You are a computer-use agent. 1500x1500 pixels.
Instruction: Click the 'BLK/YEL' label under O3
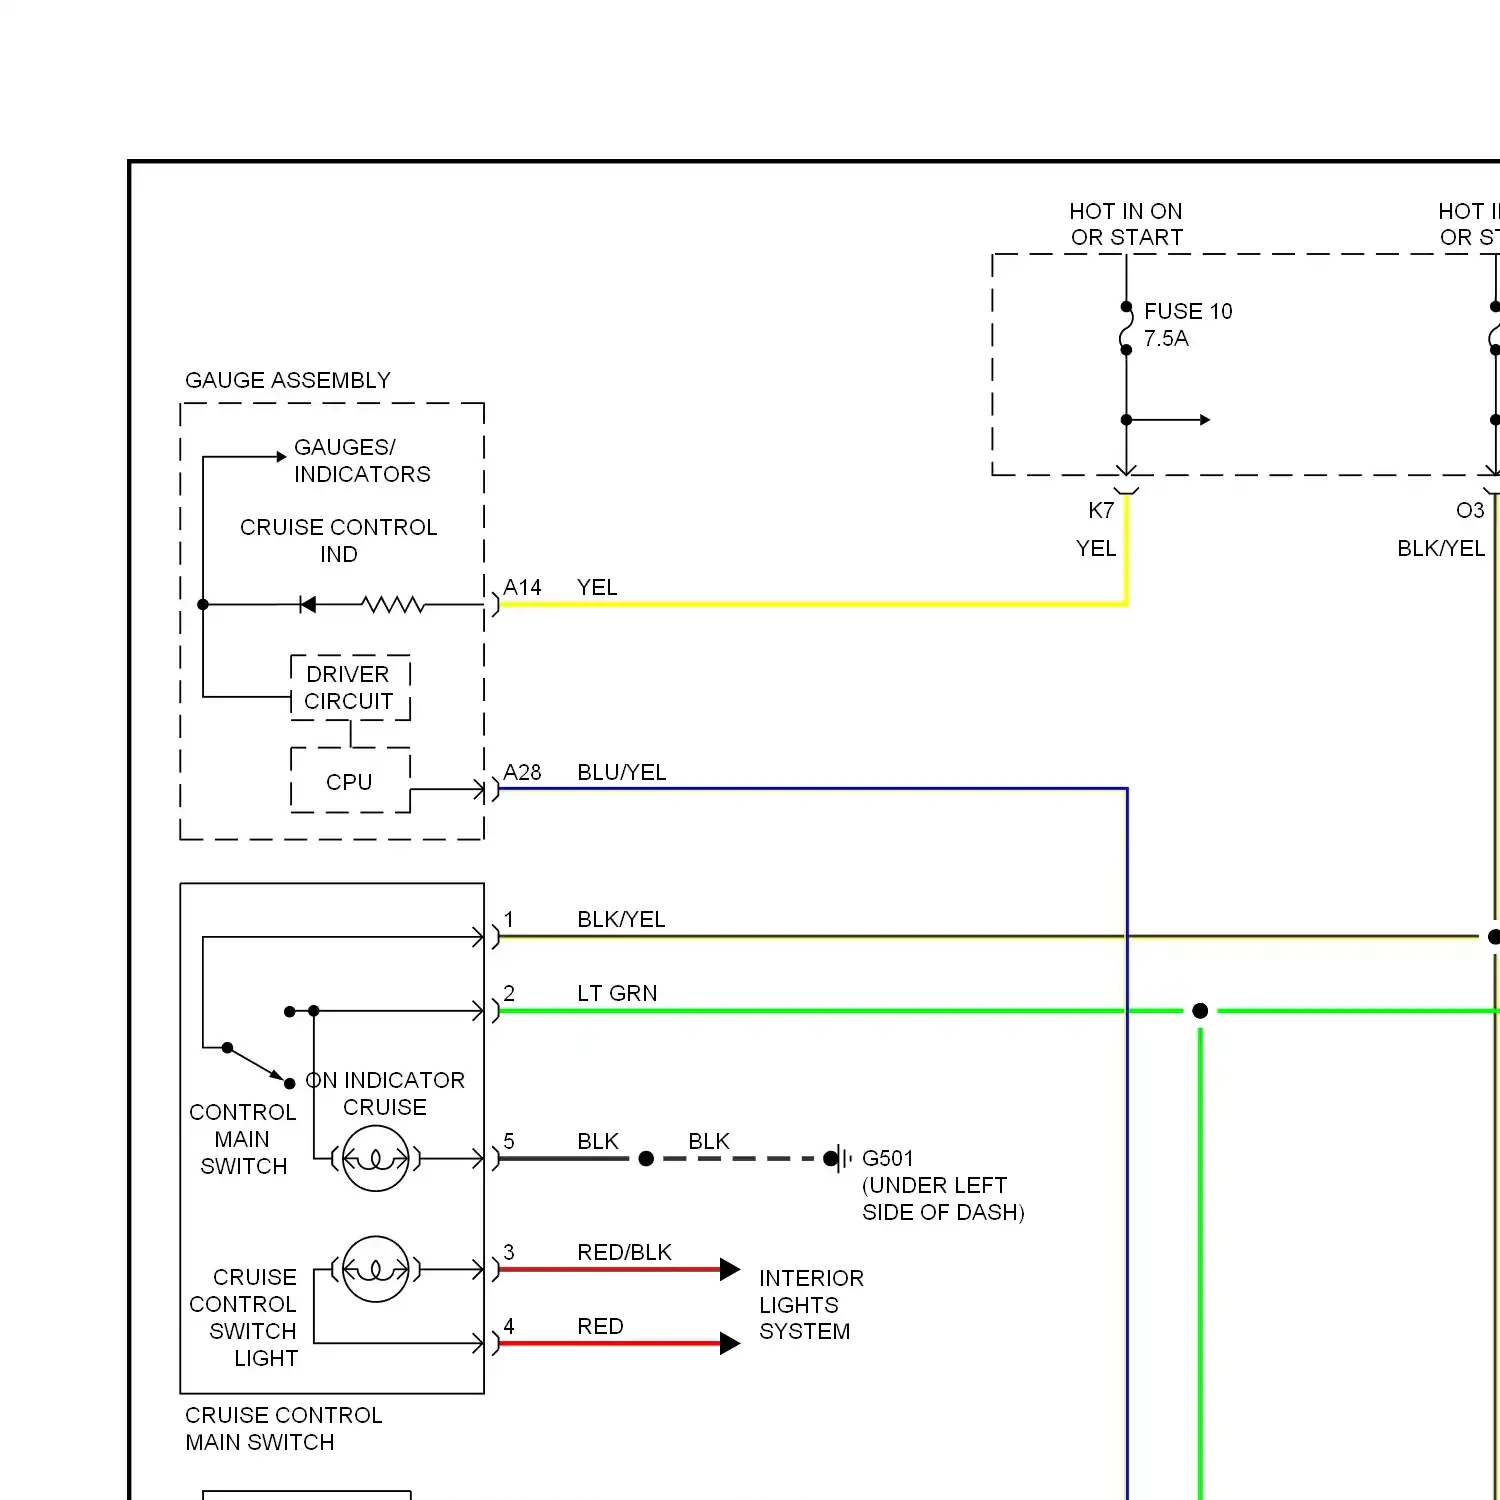point(1441,548)
